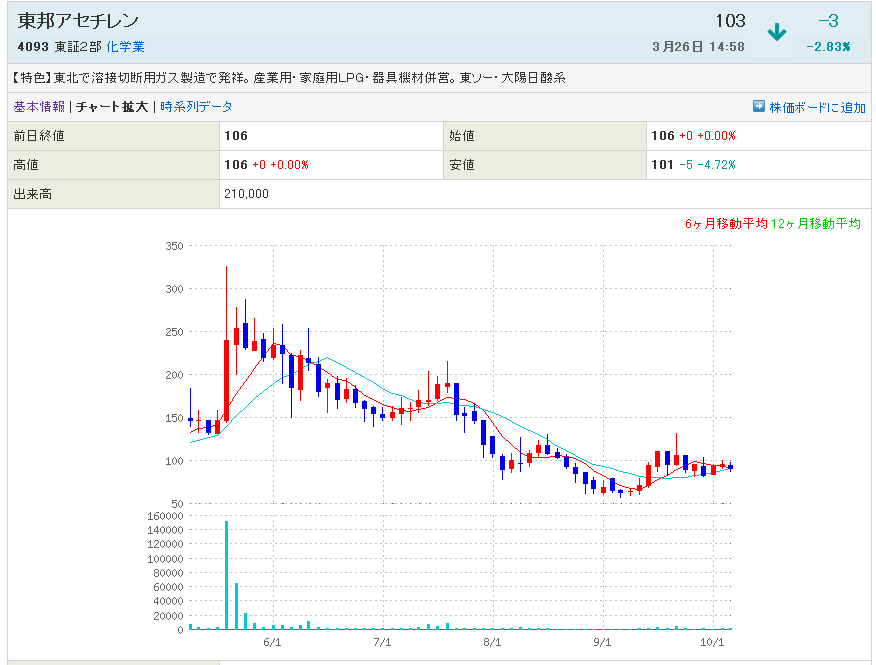Viewport: 876px width, 665px height.
Task: Open the 時系列データ tab
Action: pyautogui.click(x=196, y=107)
